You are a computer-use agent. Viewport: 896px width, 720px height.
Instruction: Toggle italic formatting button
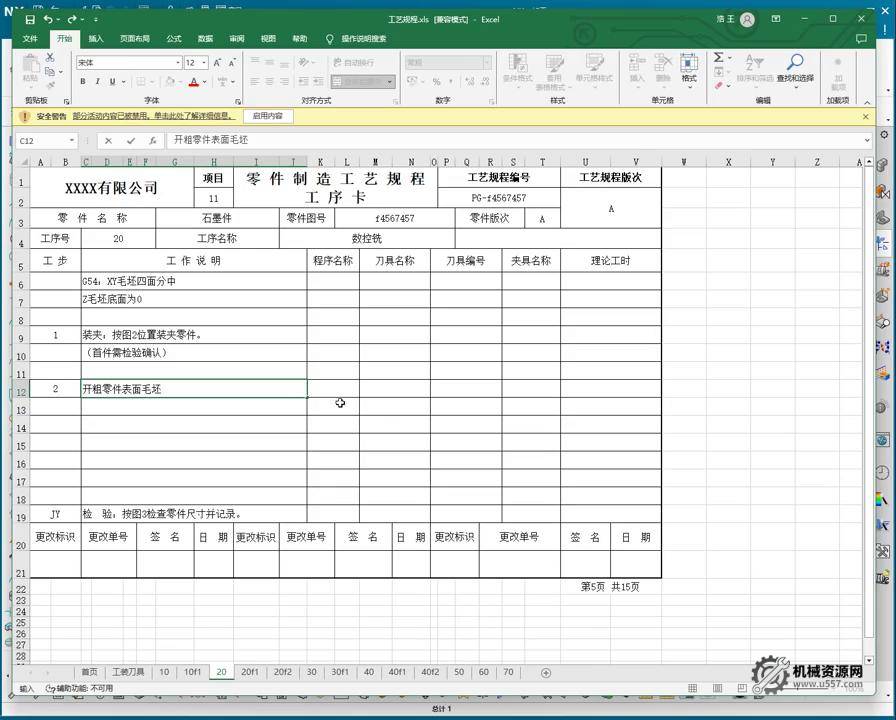(97, 82)
